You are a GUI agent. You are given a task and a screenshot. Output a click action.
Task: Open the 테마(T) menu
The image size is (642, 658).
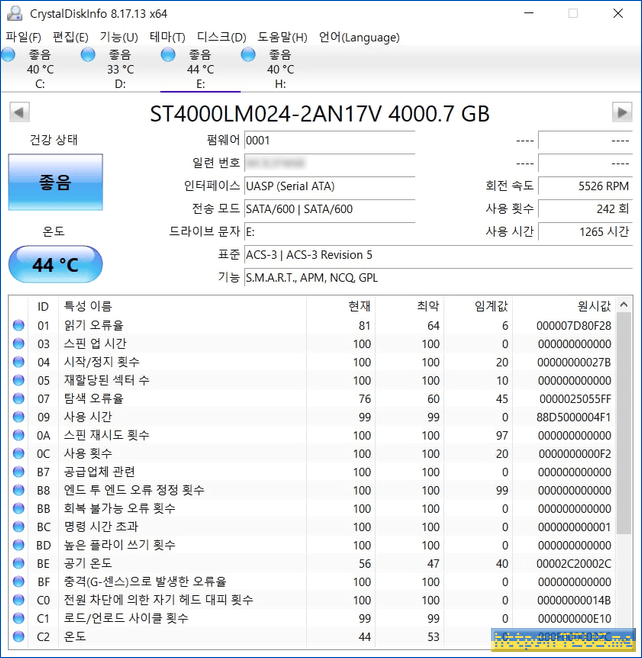click(x=167, y=37)
